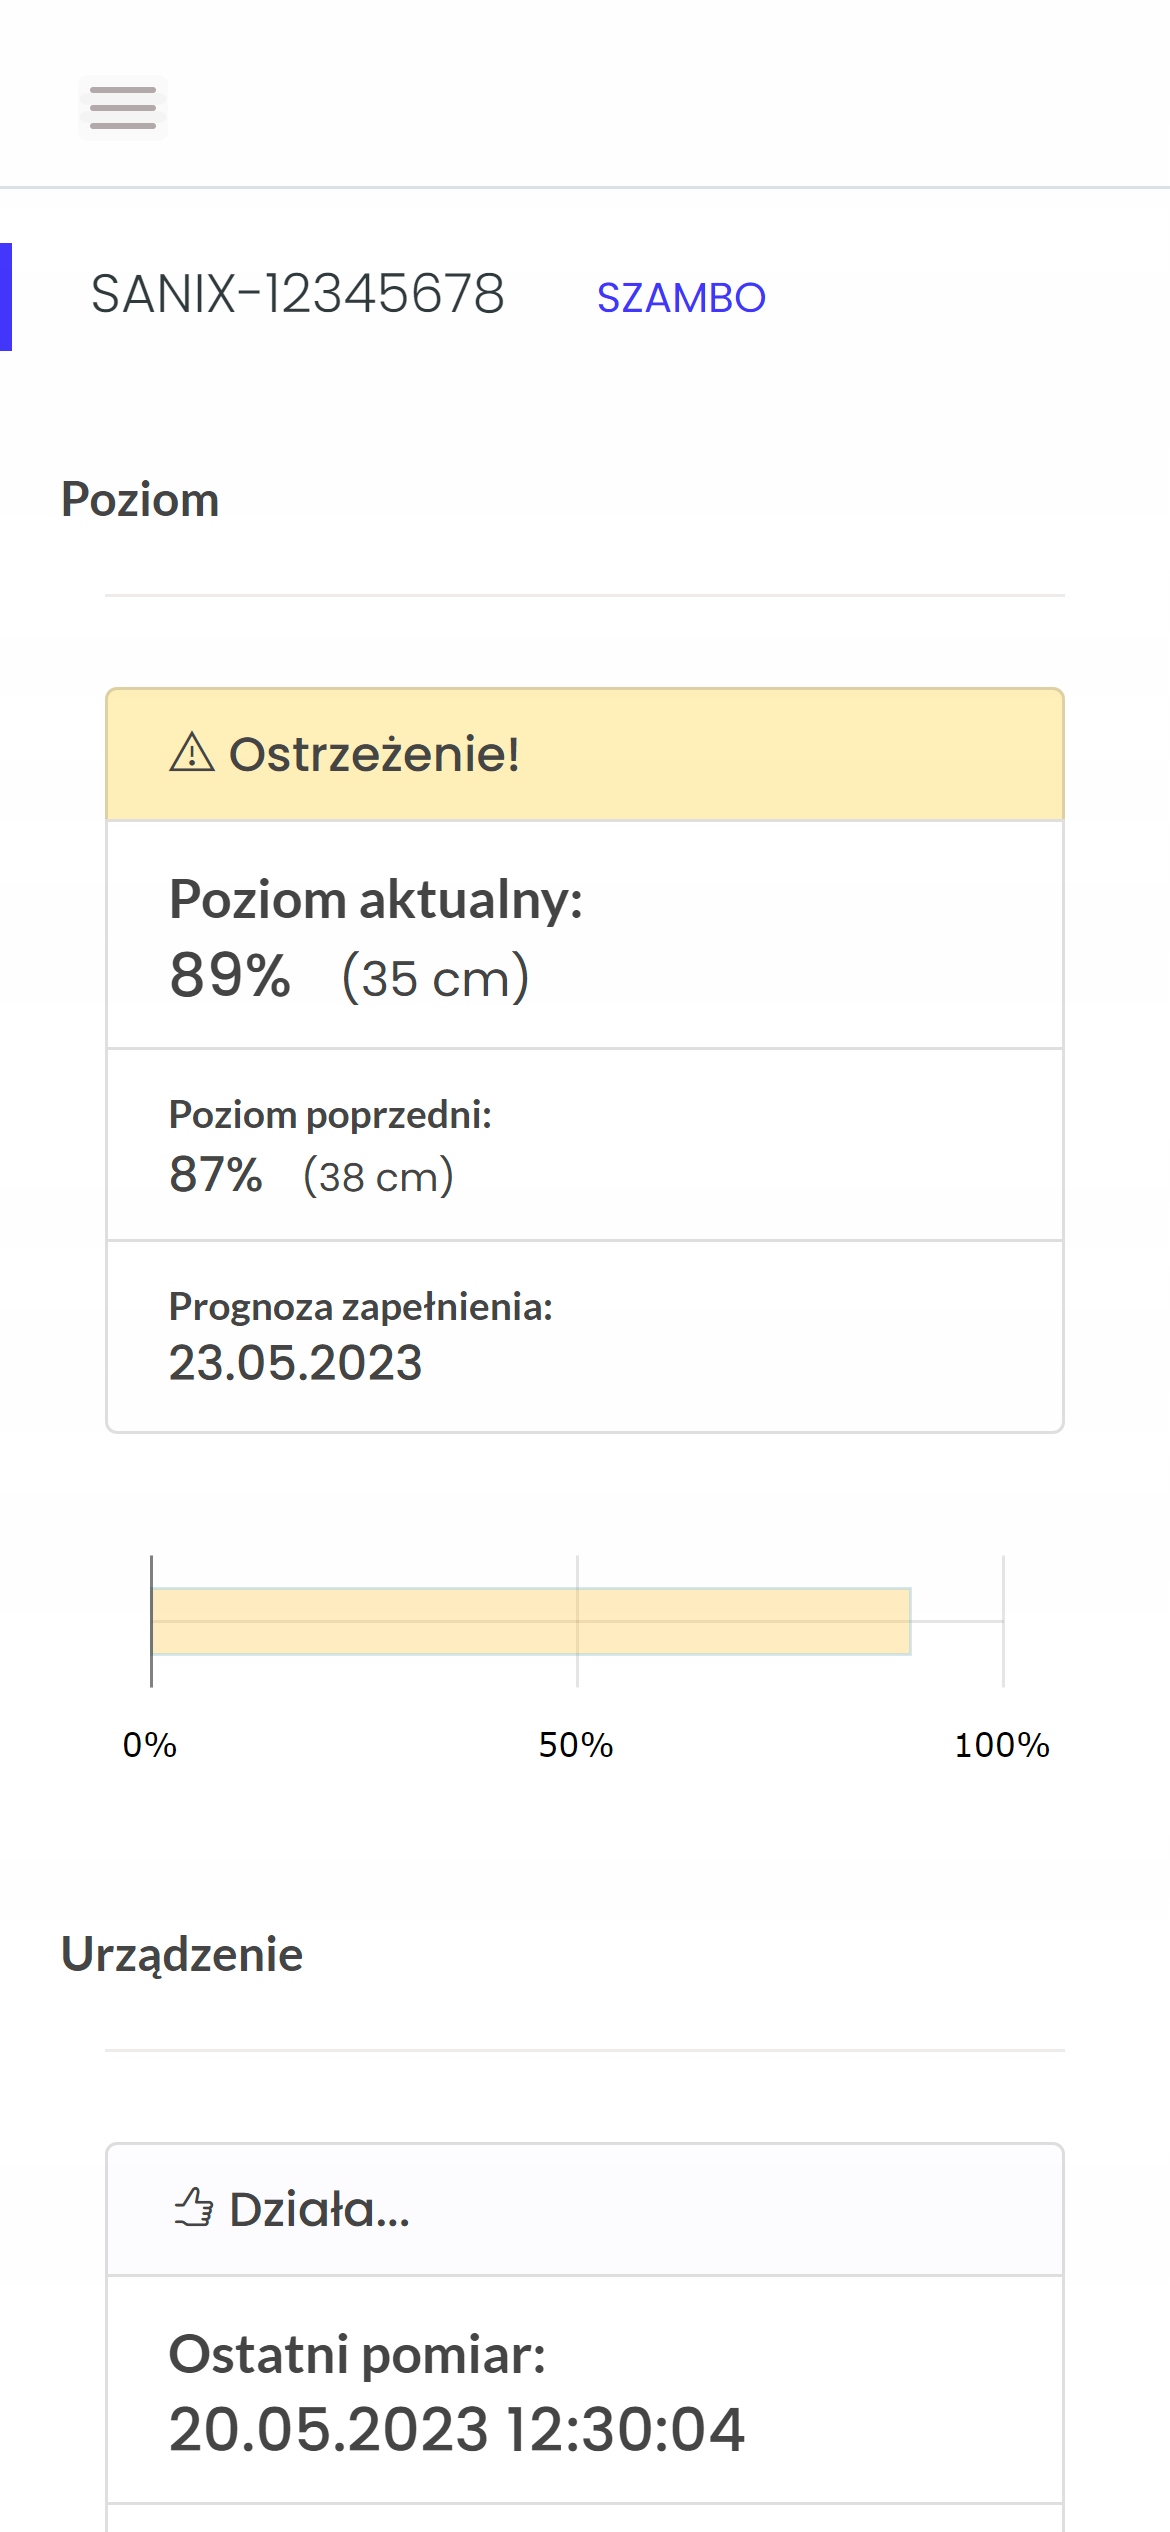Click the 0% axis label
The height and width of the screenshot is (2532, 1170).
click(150, 1745)
